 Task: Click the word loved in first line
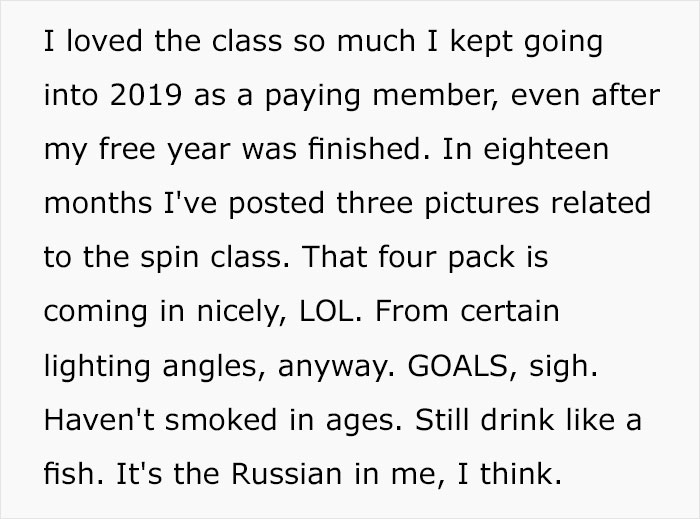click(x=104, y=41)
